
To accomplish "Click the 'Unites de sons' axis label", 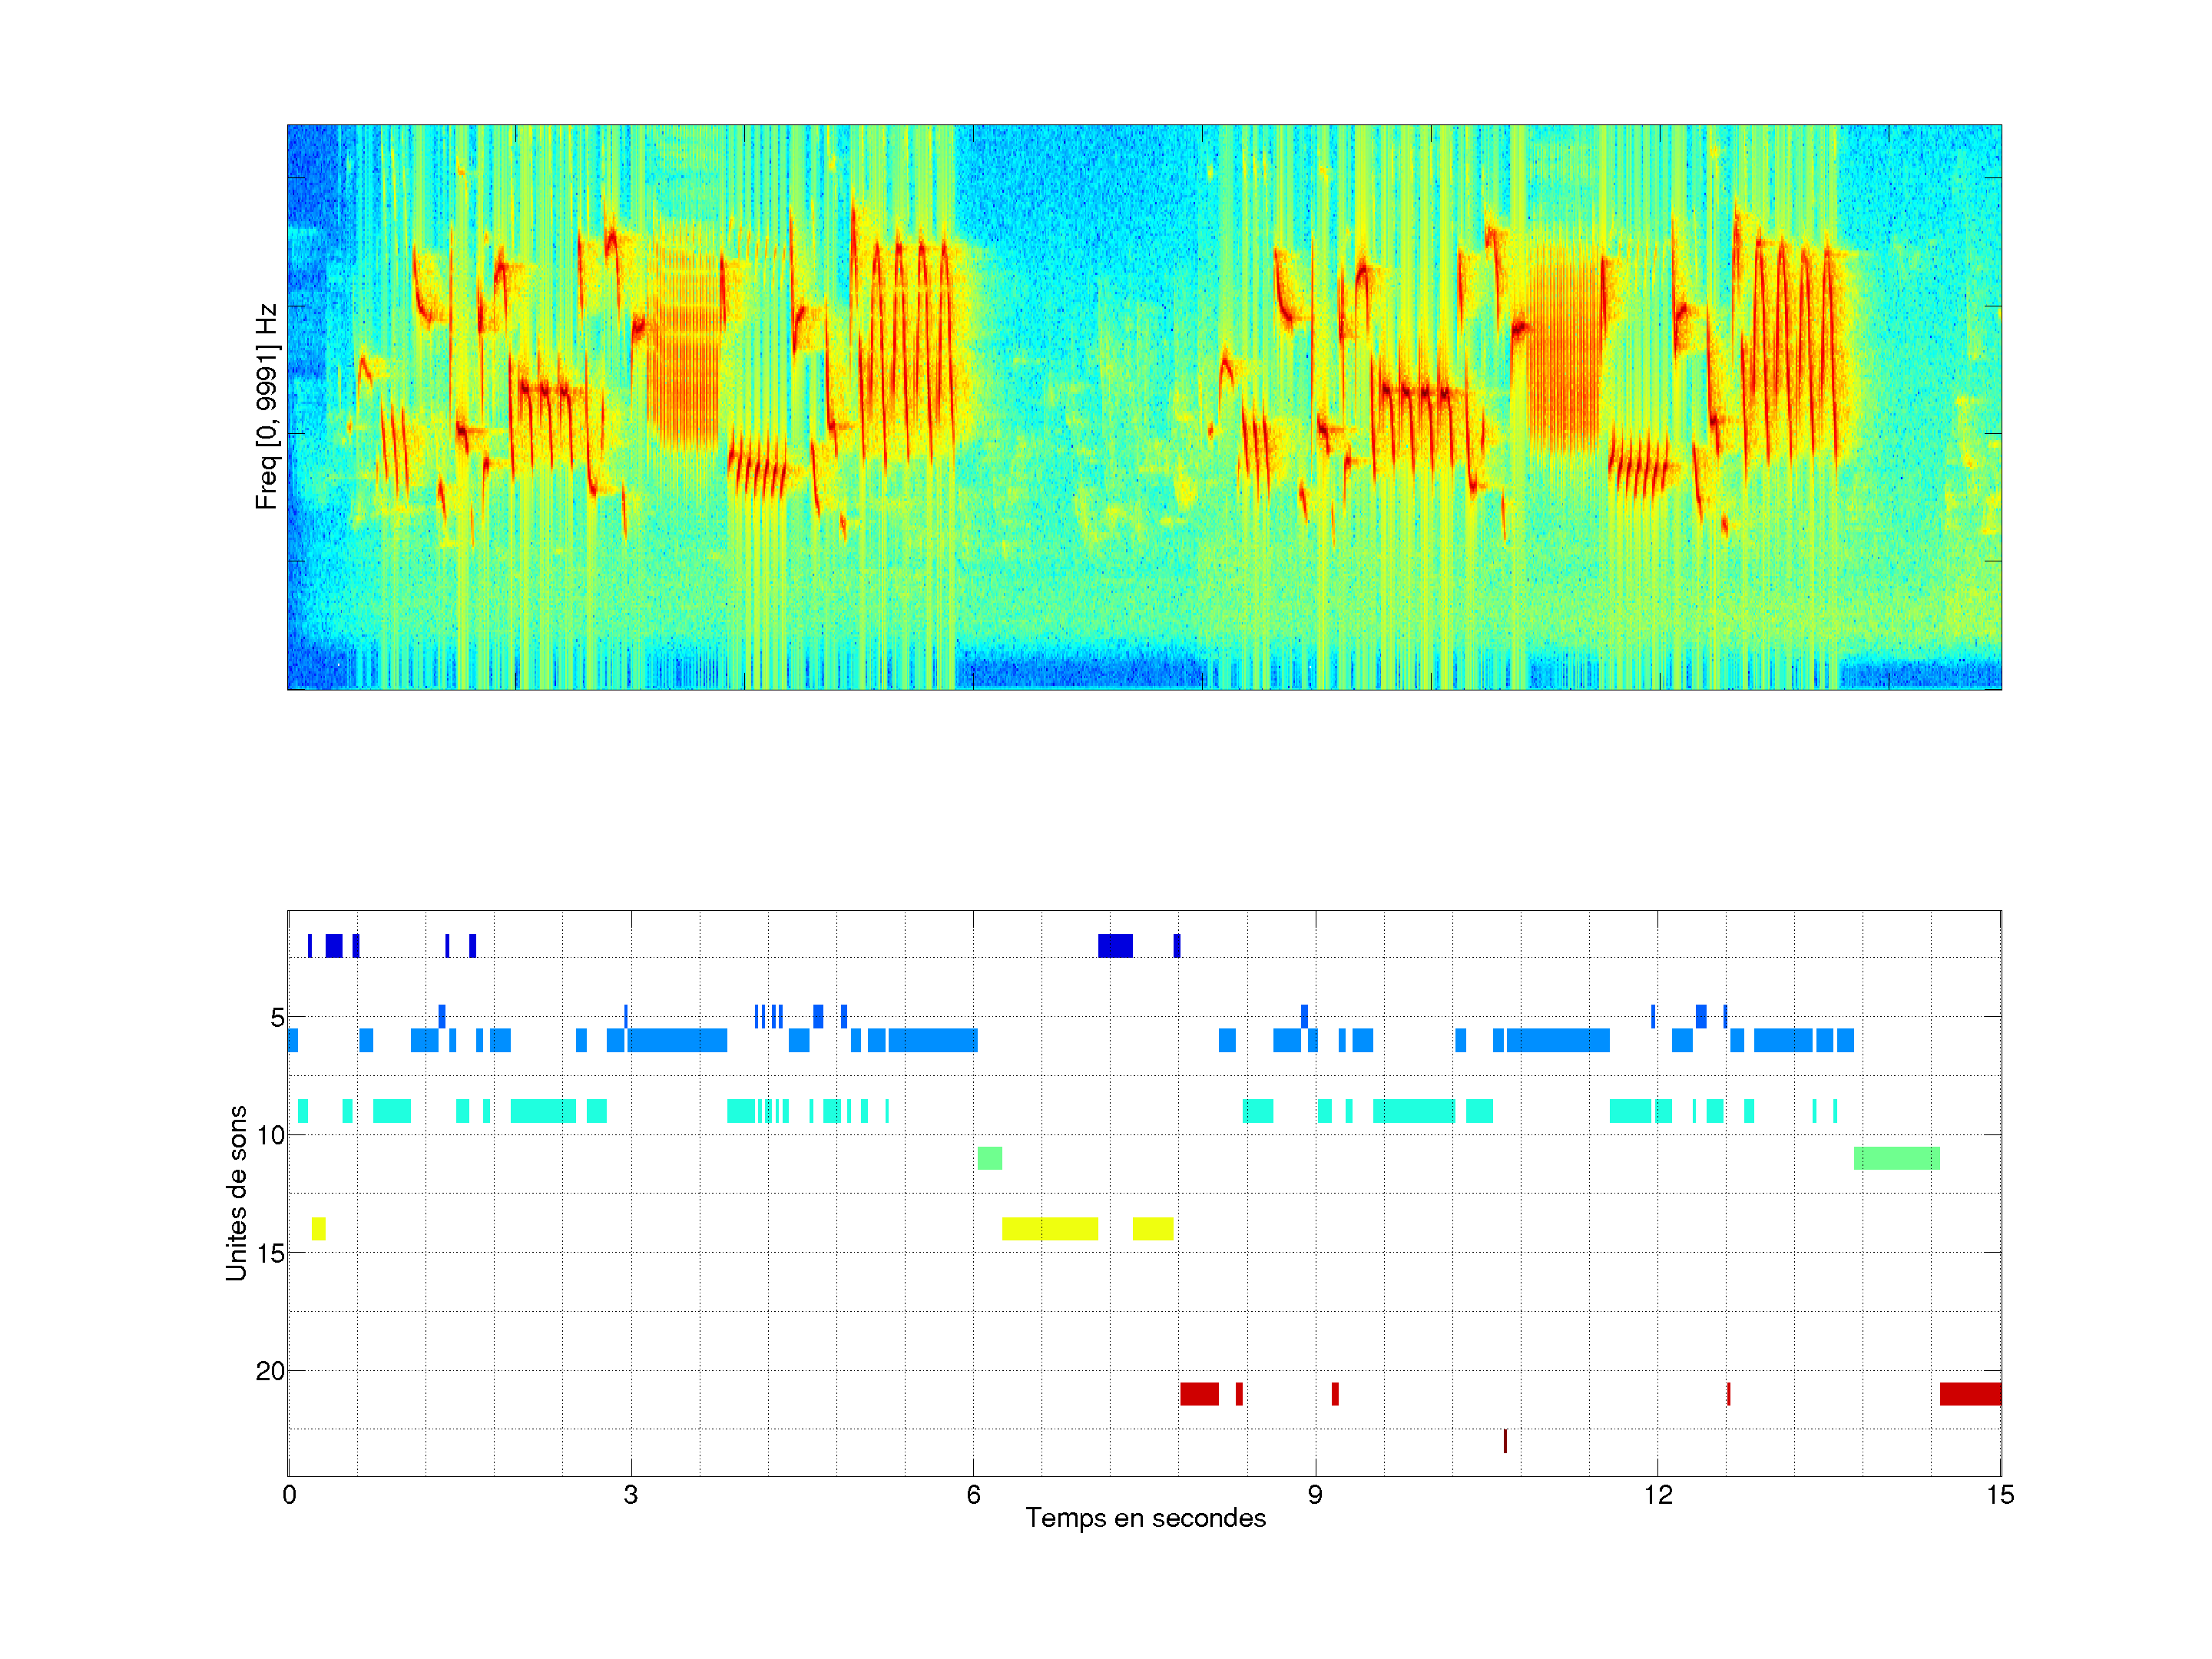I will [x=236, y=1192].
